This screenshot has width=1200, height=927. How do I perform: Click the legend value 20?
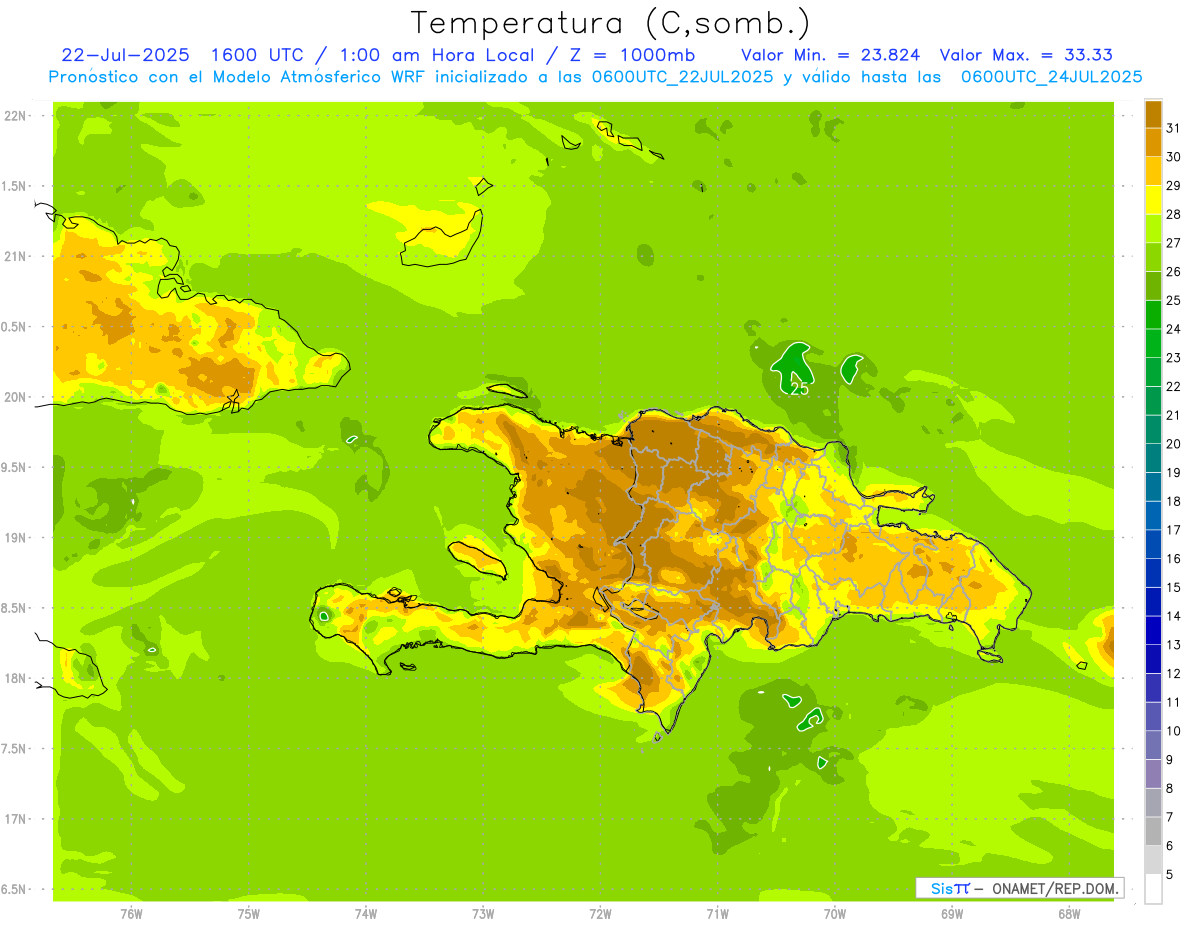[1173, 443]
